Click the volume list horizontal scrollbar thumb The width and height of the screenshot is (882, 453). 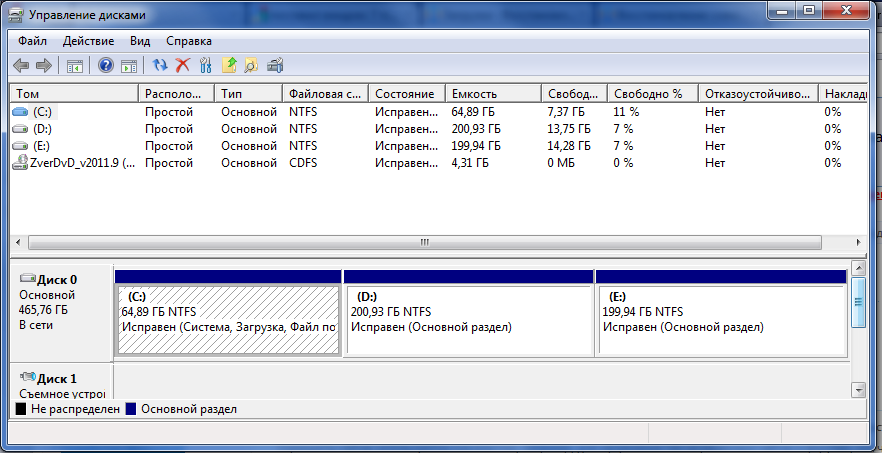pyautogui.click(x=423, y=242)
